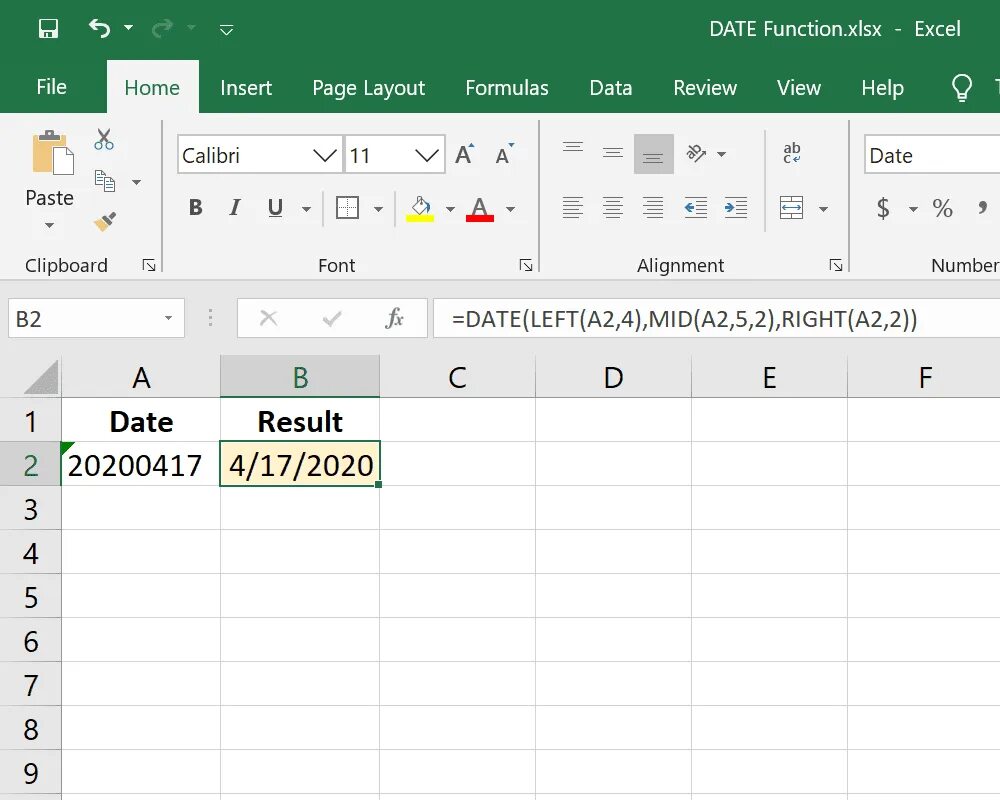Click Merge & Center icon
This screenshot has height=800, width=1000.
point(791,208)
